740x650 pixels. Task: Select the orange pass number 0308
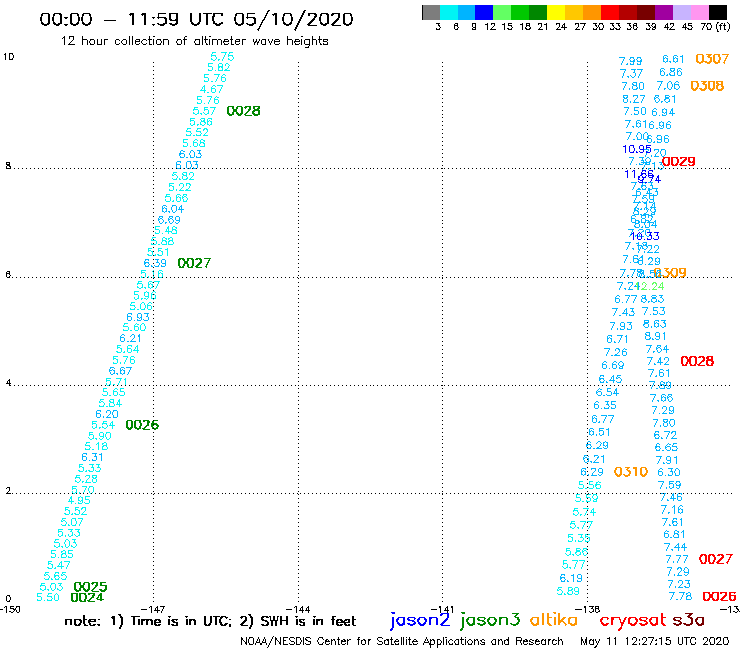pos(707,86)
